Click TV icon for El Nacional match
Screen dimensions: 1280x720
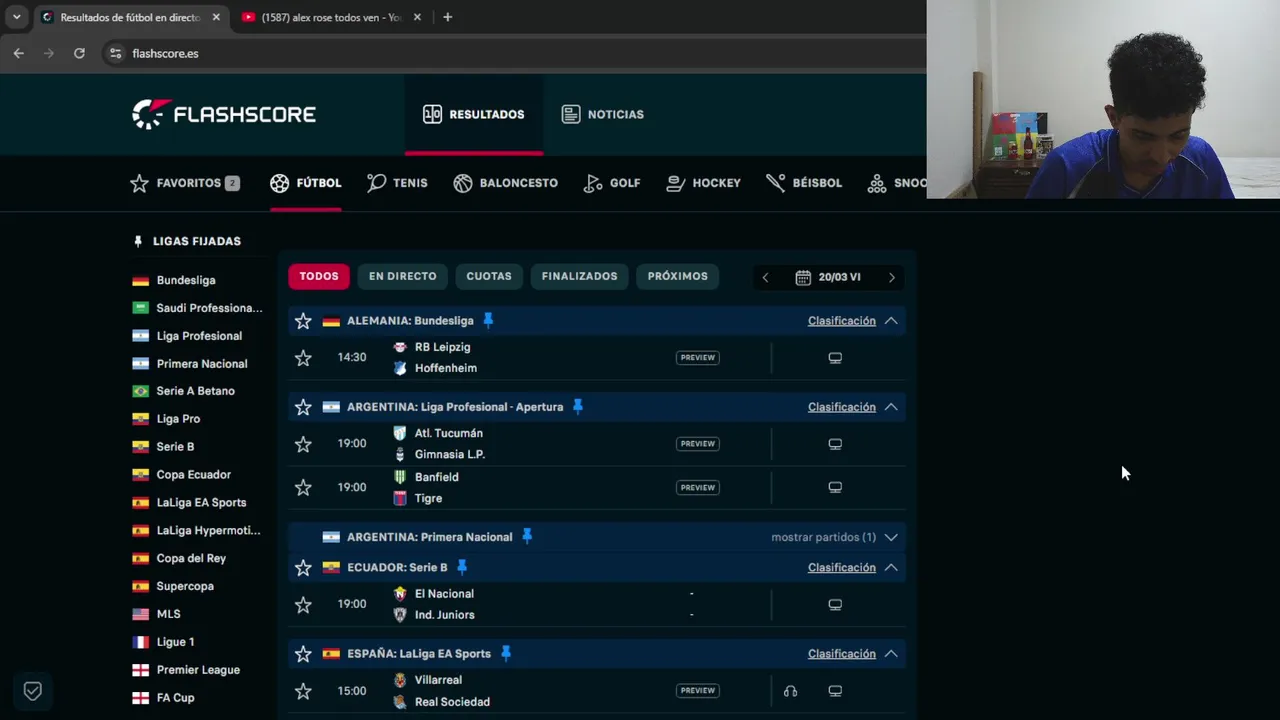tap(835, 604)
